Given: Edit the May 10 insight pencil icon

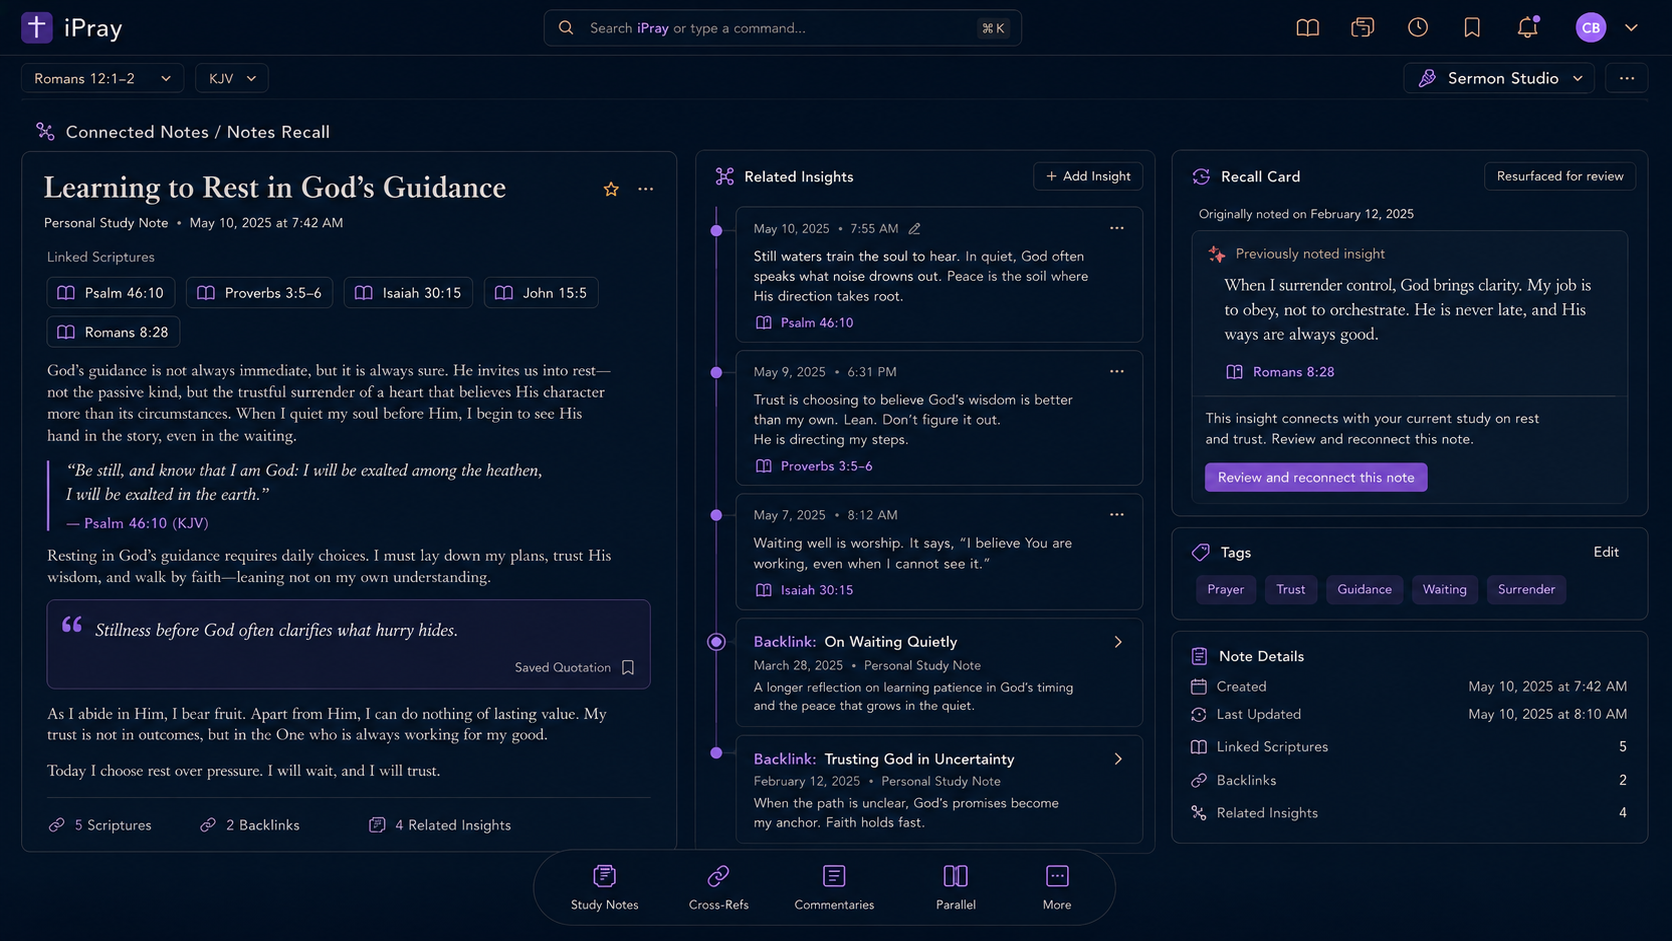Looking at the screenshot, I should (x=914, y=229).
